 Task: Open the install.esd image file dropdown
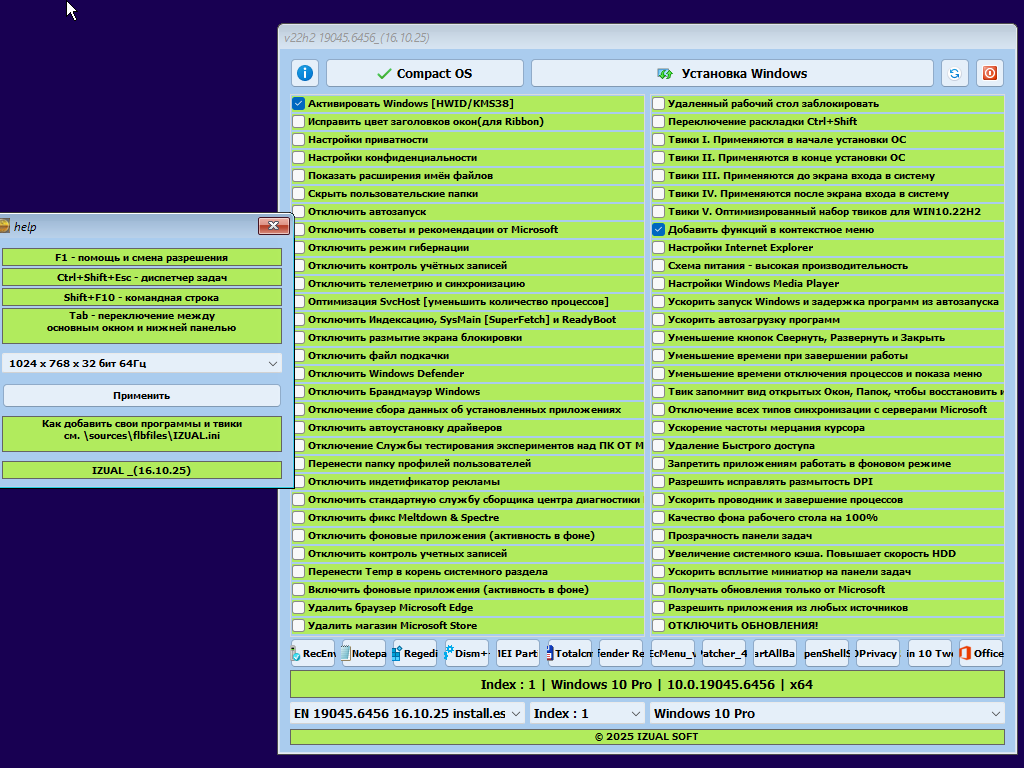pyautogui.click(x=407, y=713)
